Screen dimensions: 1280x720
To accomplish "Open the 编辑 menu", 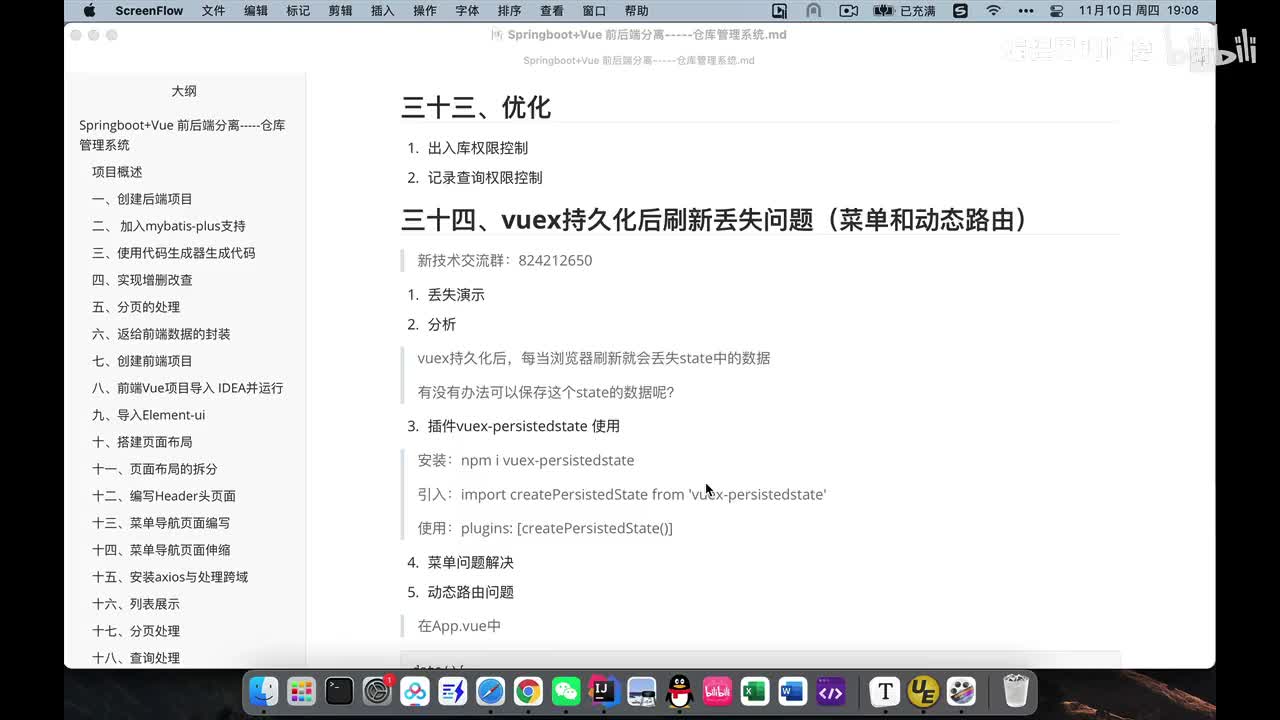I will [256, 11].
